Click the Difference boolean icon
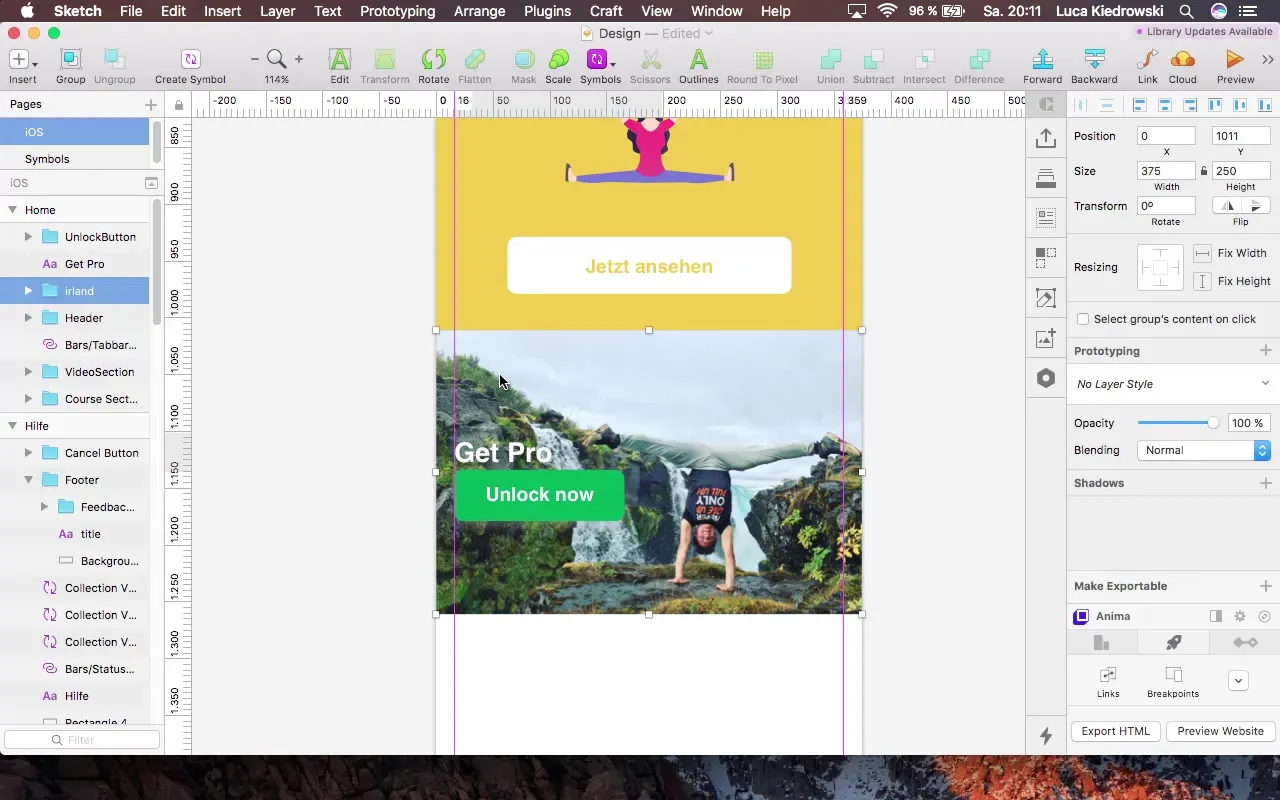Image resolution: width=1280 pixels, height=800 pixels. (x=979, y=60)
